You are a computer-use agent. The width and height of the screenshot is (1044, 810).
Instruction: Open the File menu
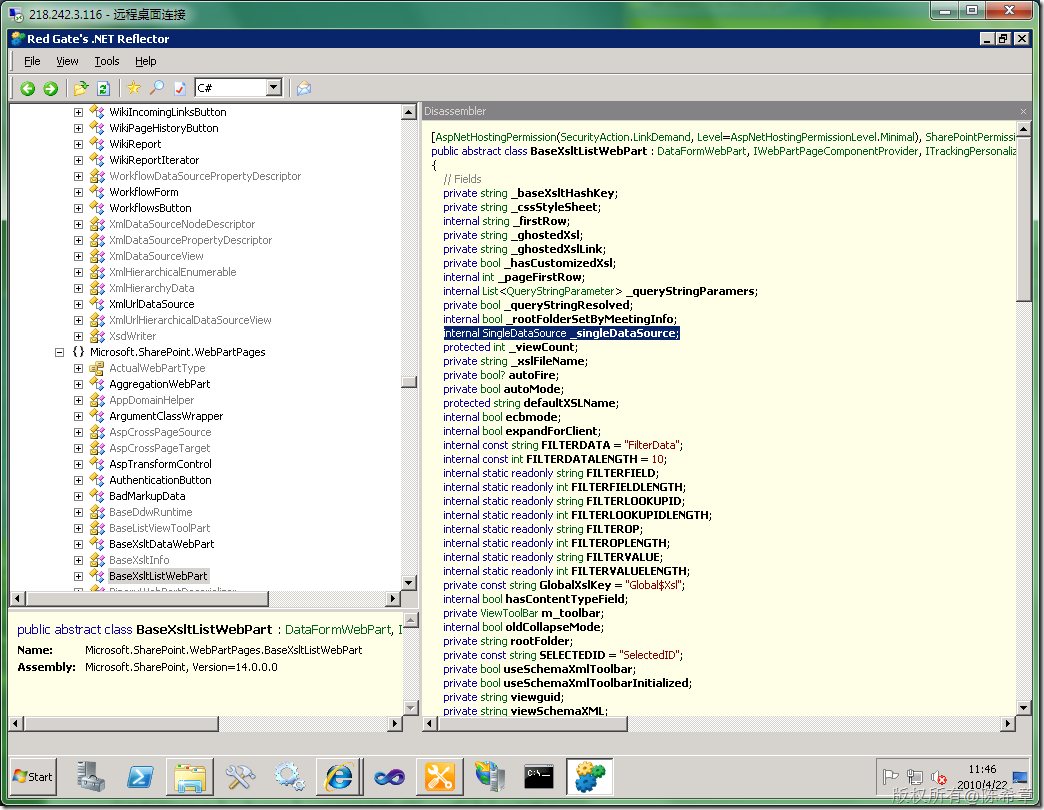(32, 61)
